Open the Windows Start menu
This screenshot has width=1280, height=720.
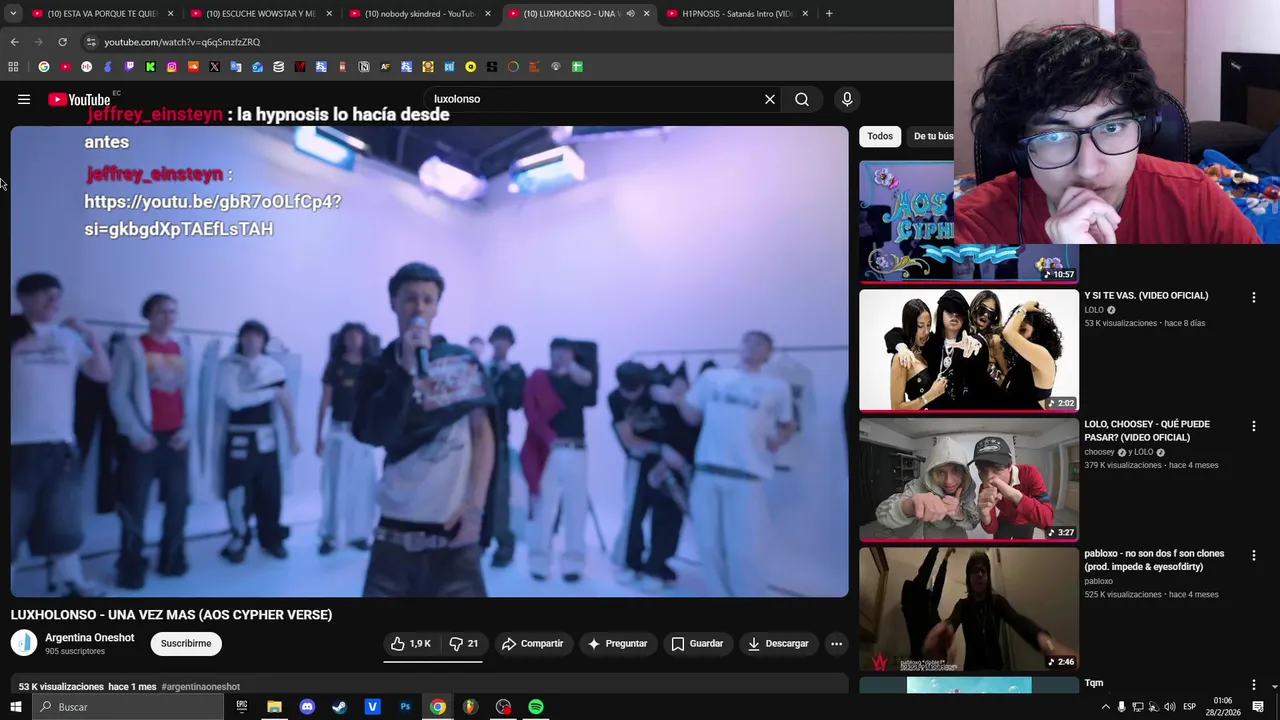tap(15, 707)
